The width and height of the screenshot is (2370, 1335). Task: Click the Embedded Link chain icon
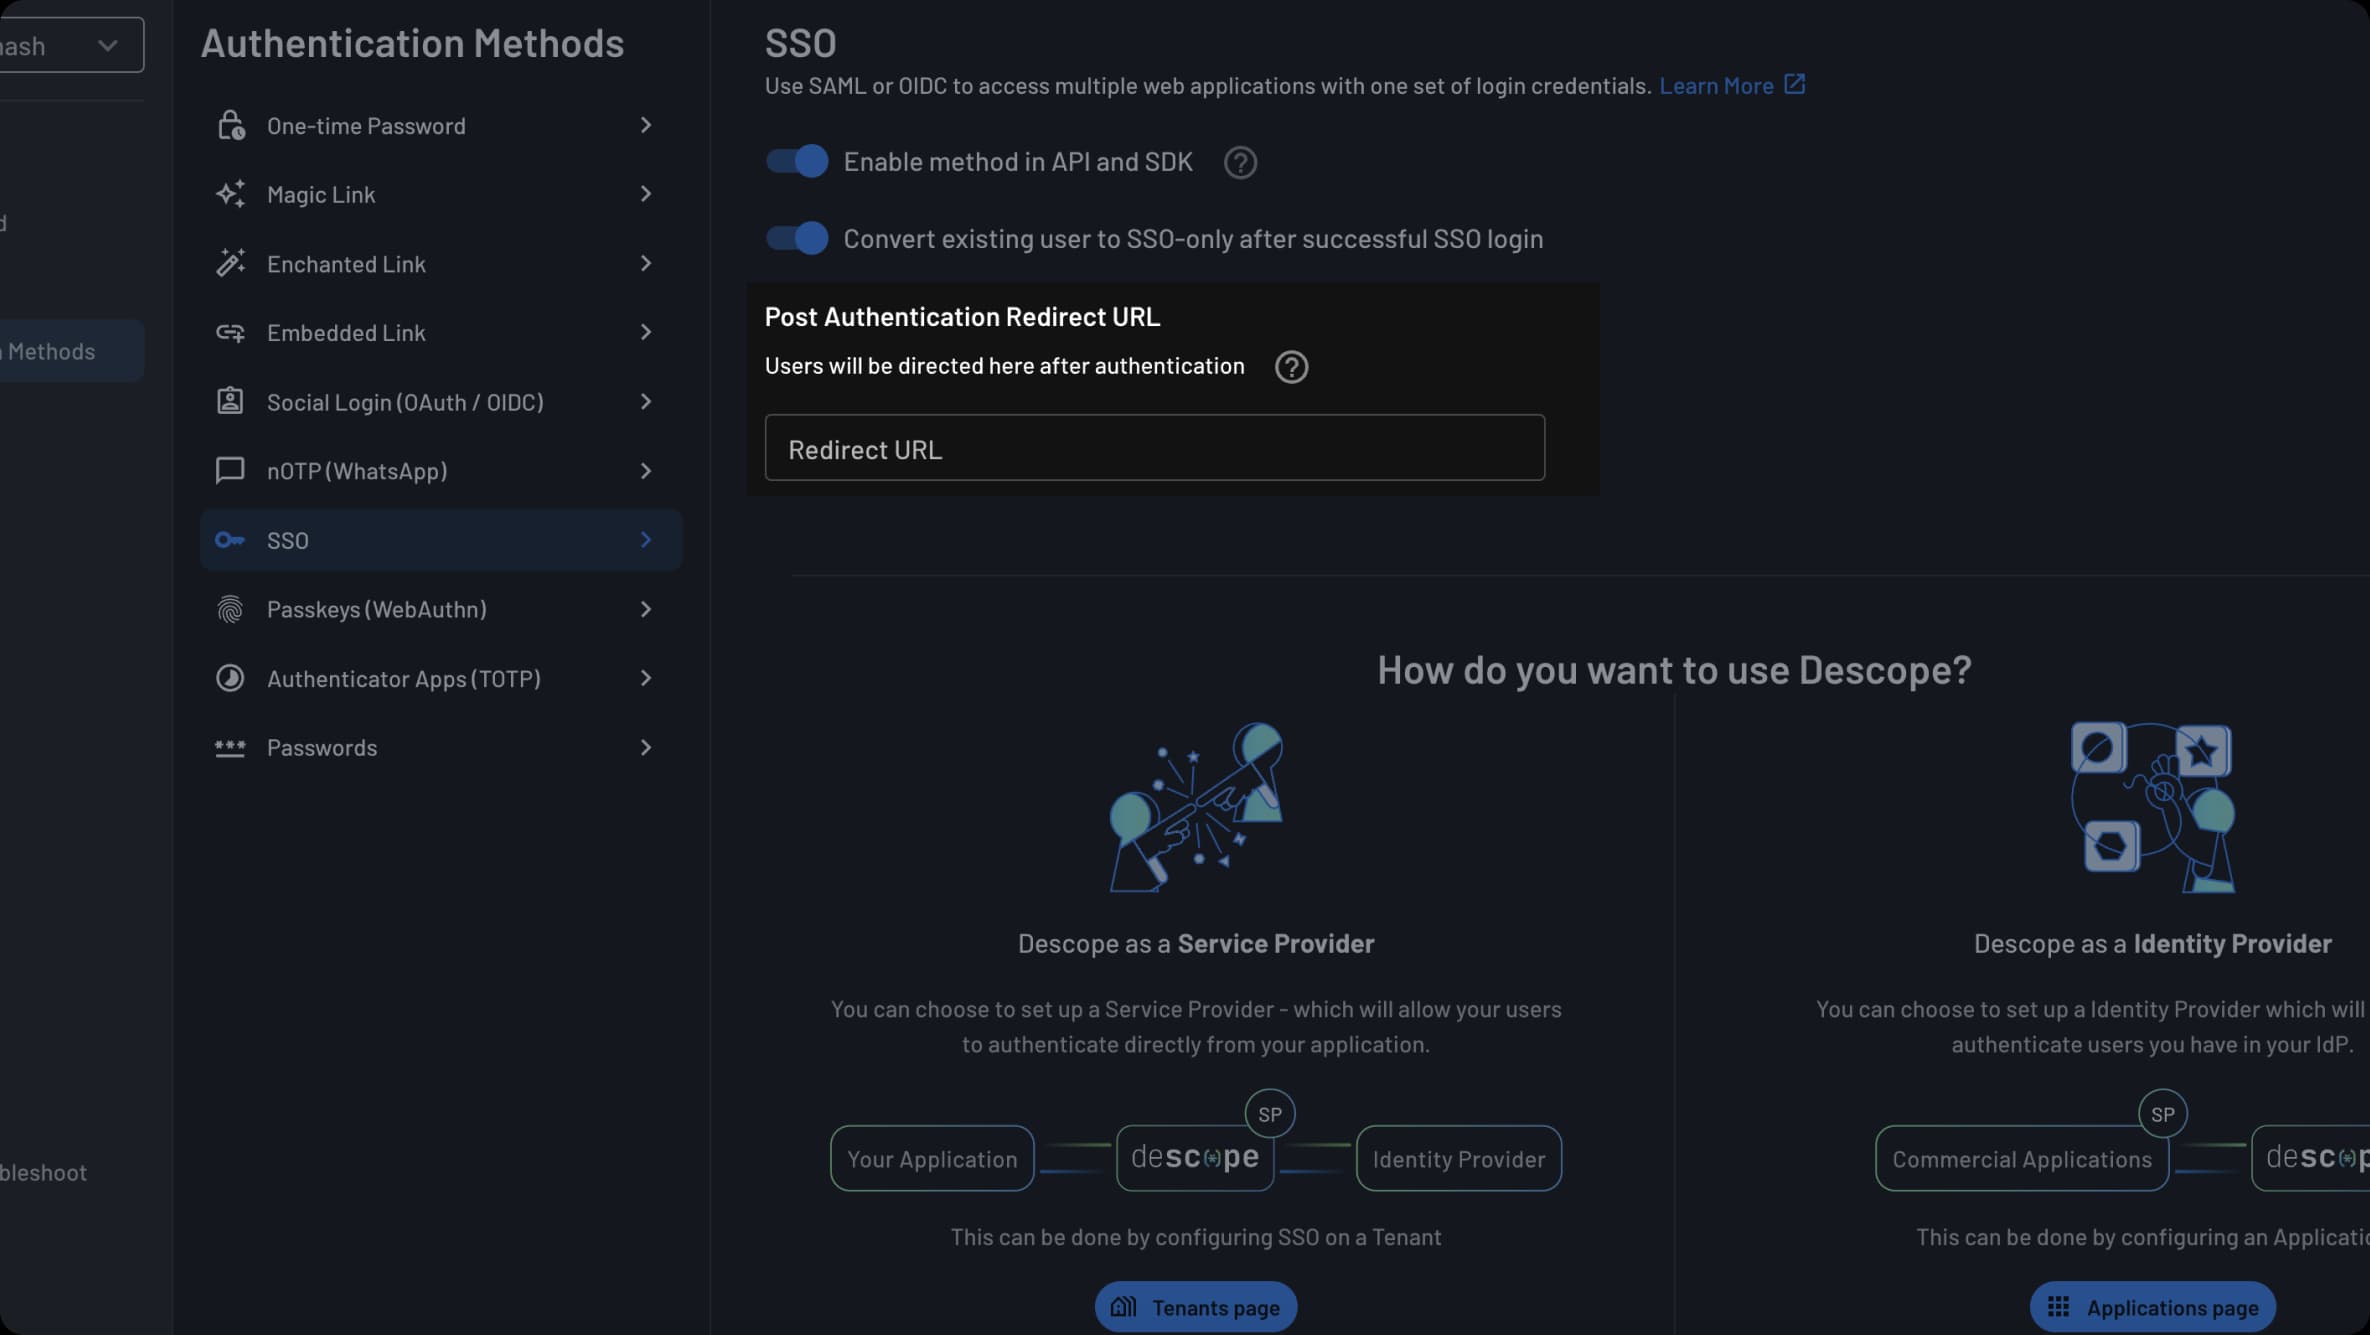231,332
